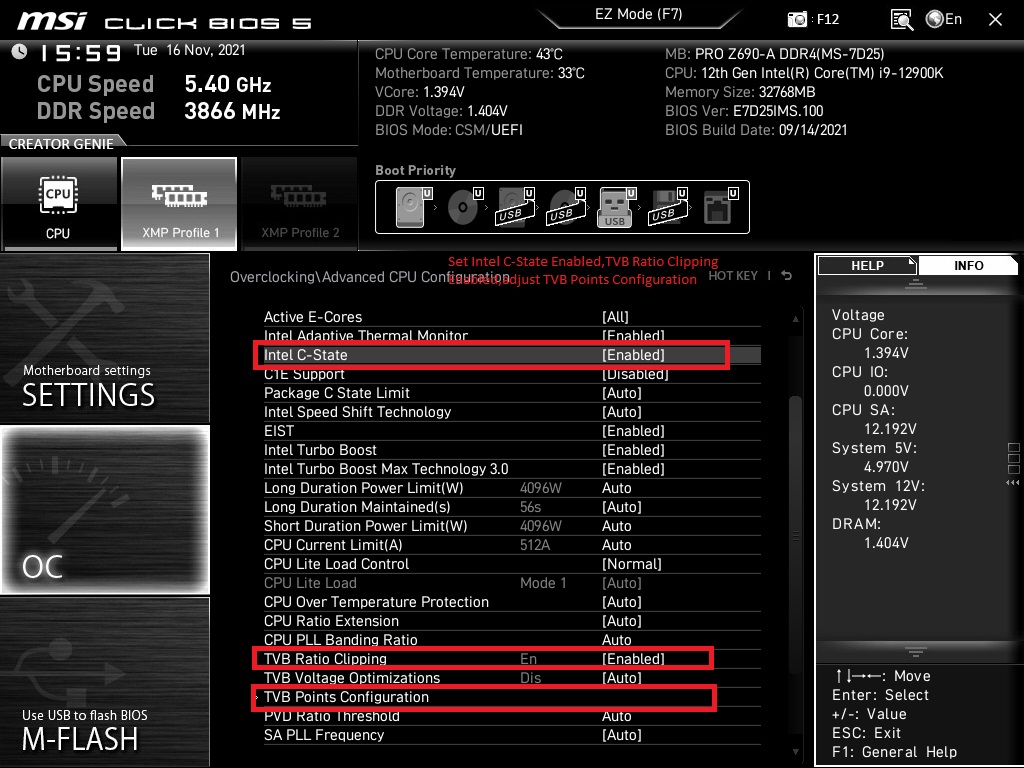Switch to EZ Mode (F7)
The height and width of the screenshot is (768, 1024).
(638, 14)
